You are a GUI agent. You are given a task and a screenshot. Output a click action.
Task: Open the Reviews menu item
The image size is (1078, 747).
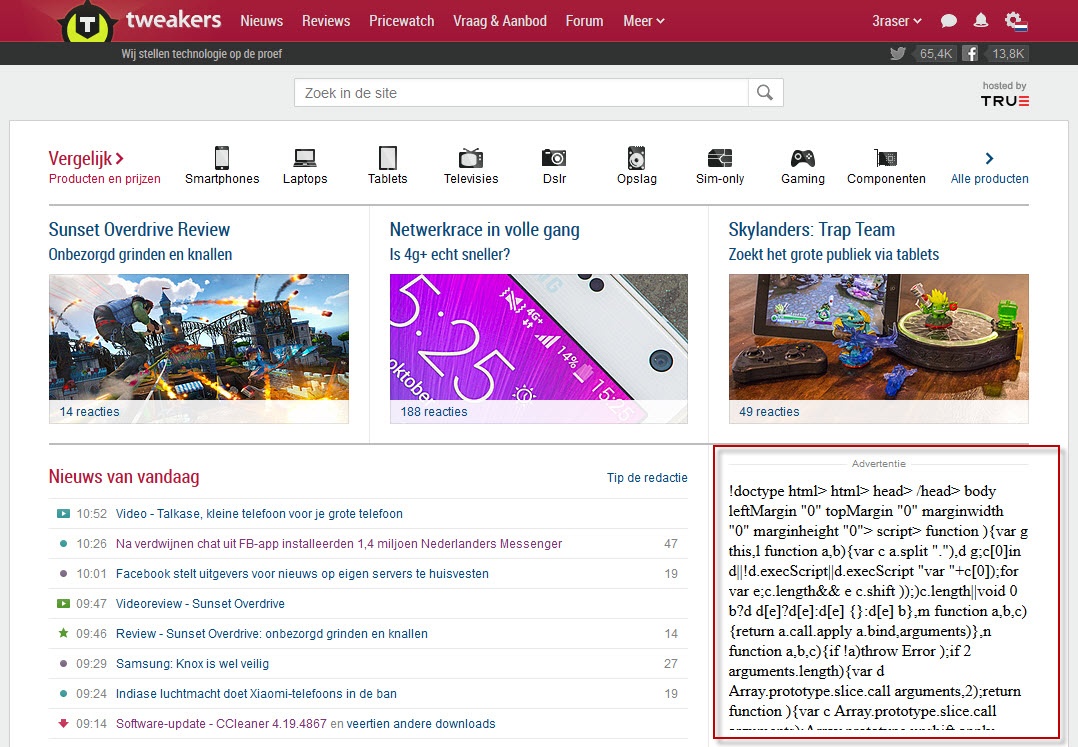coord(326,21)
